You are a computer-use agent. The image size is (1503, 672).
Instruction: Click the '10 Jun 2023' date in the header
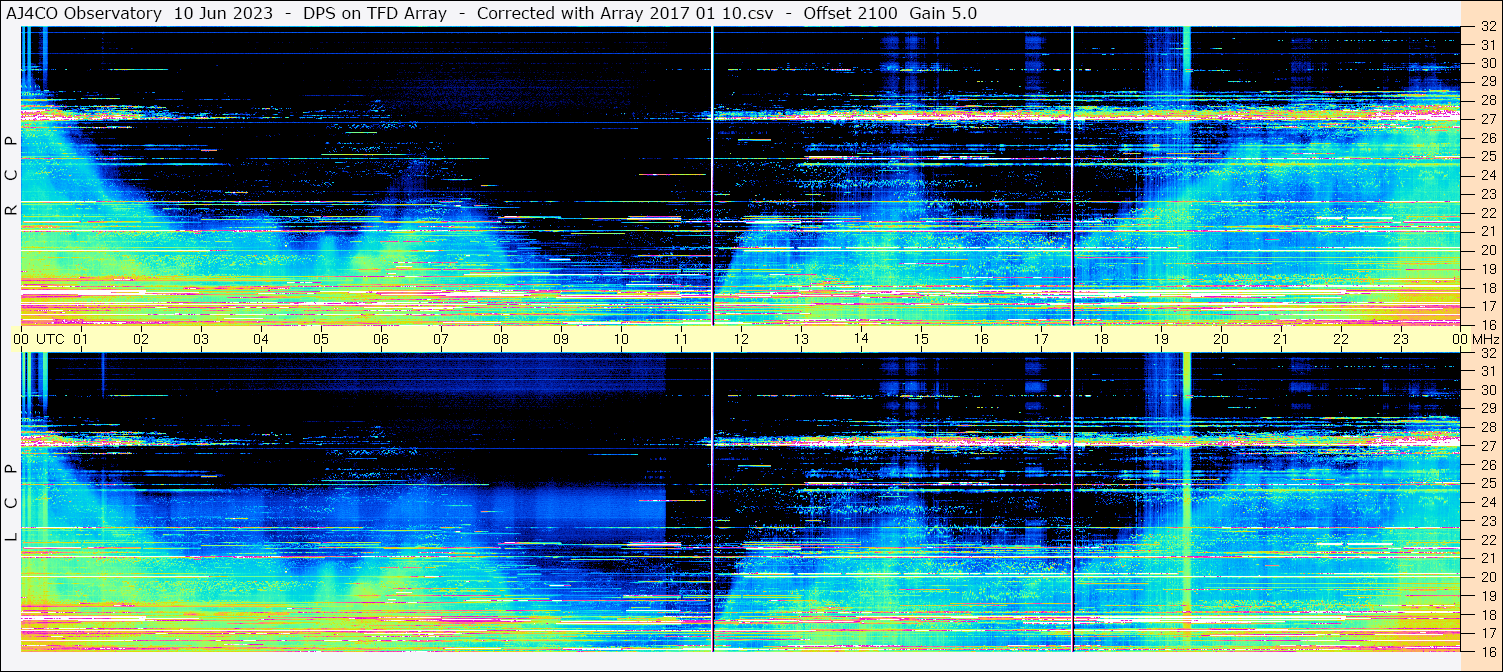tap(223, 13)
